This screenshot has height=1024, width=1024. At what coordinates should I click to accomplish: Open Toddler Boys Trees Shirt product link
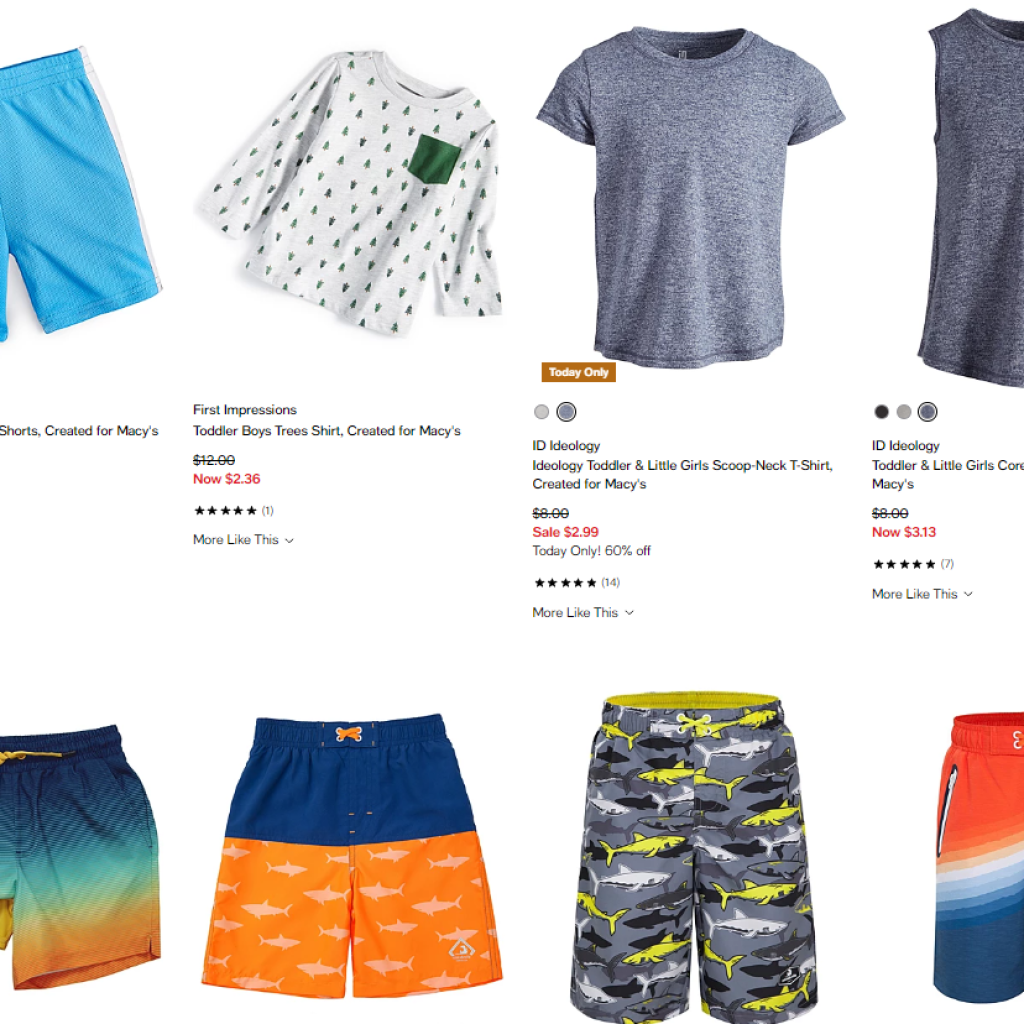click(x=327, y=431)
